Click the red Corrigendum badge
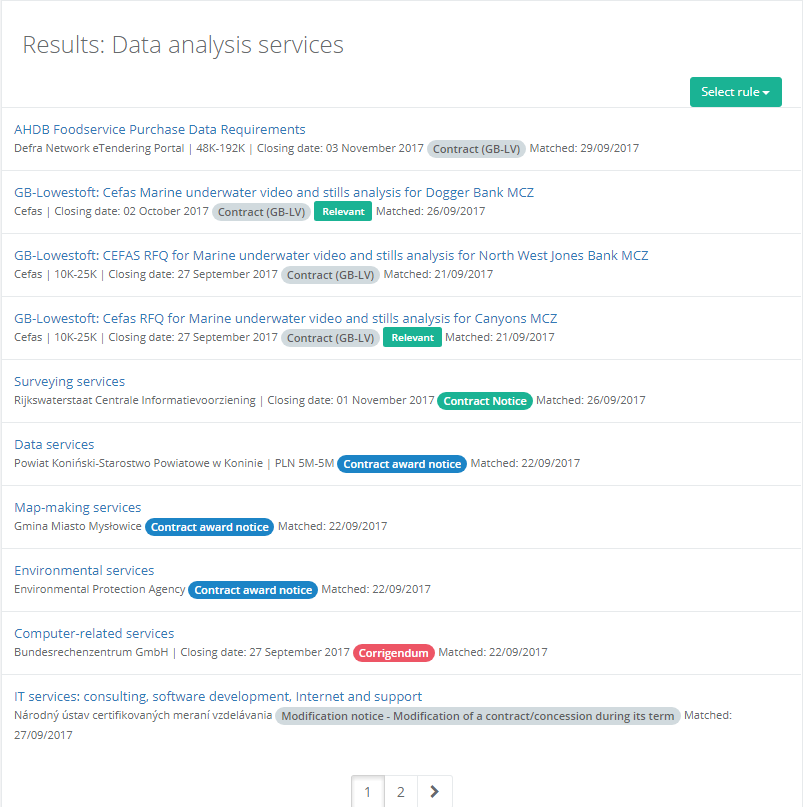This screenshot has height=807, width=803. [x=394, y=652]
